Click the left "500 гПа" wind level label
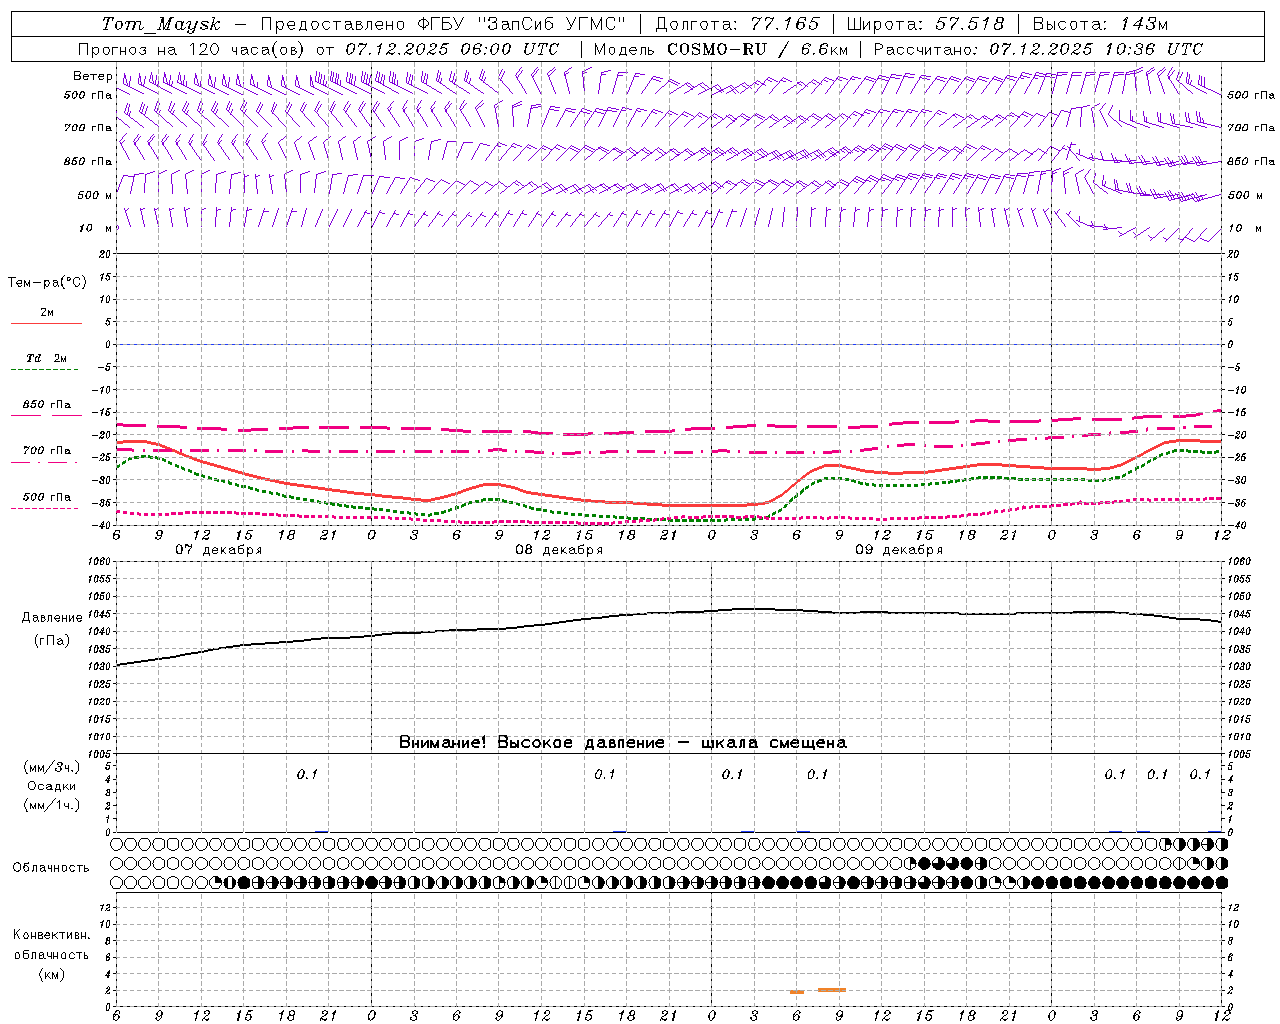The image size is (1280, 1024). [x=88, y=96]
